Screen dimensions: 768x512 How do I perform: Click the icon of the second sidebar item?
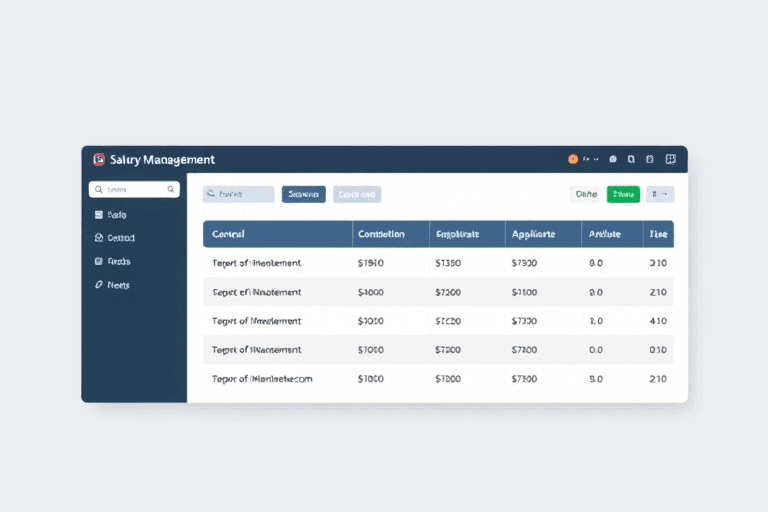point(98,239)
